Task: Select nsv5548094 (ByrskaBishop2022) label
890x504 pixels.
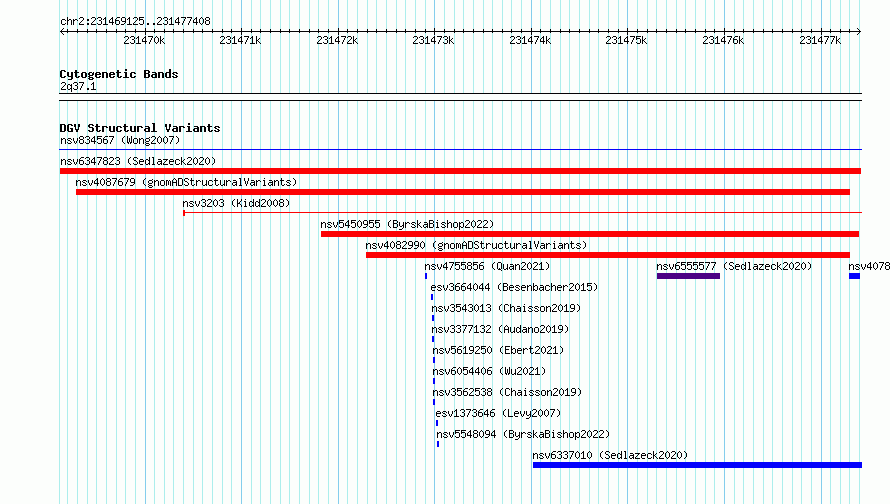Action: [x=523, y=434]
